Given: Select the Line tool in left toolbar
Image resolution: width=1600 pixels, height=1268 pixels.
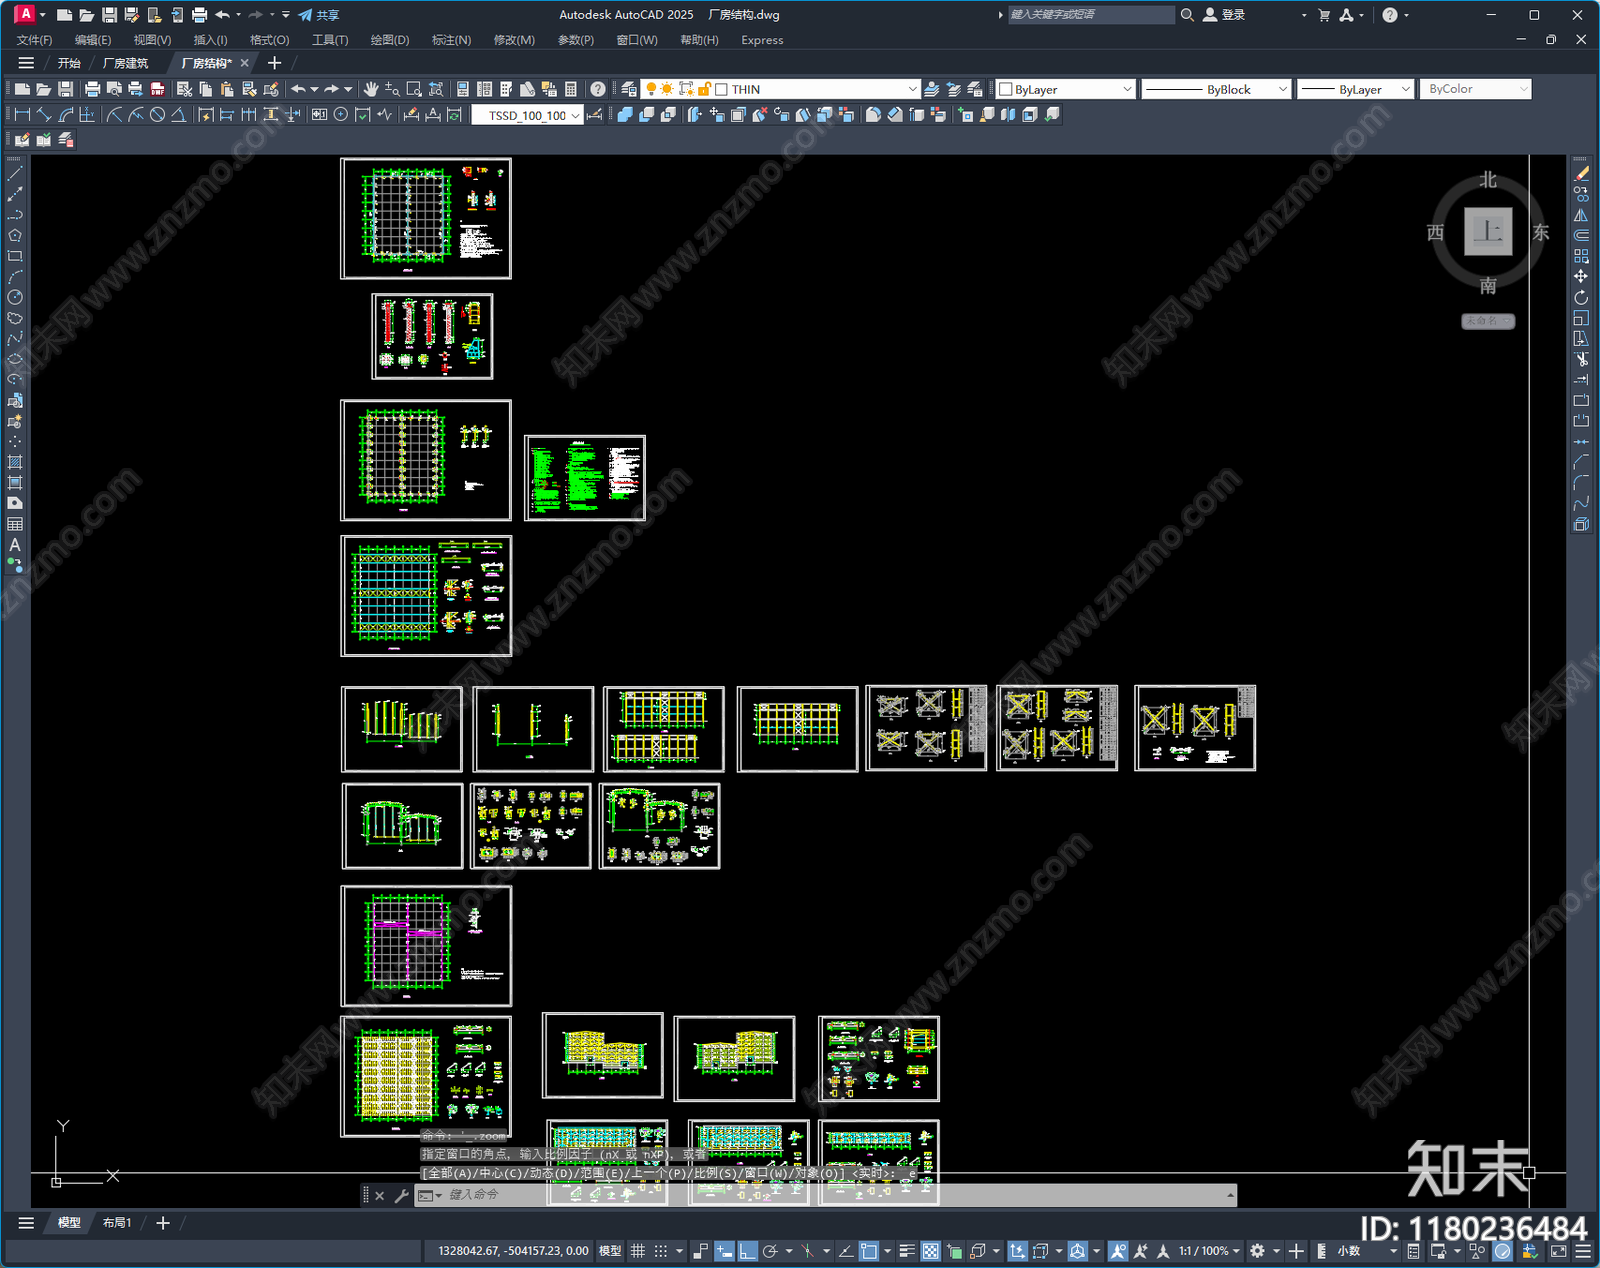Looking at the screenshot, I should (x=15, y=173).
